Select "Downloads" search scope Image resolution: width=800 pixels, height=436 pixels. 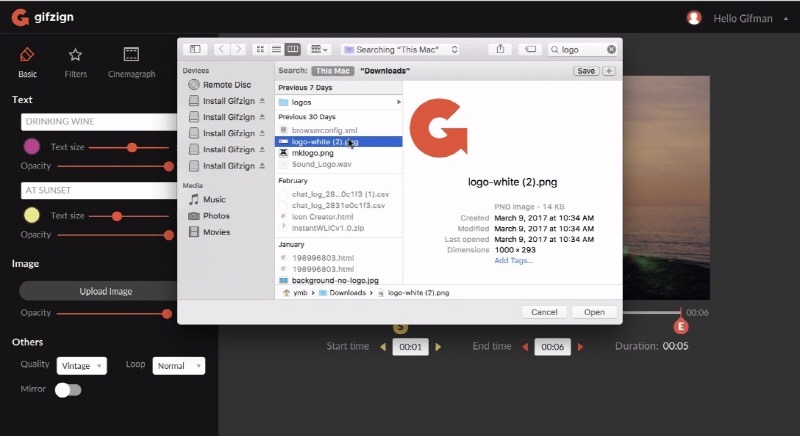(x=385, y=71)
